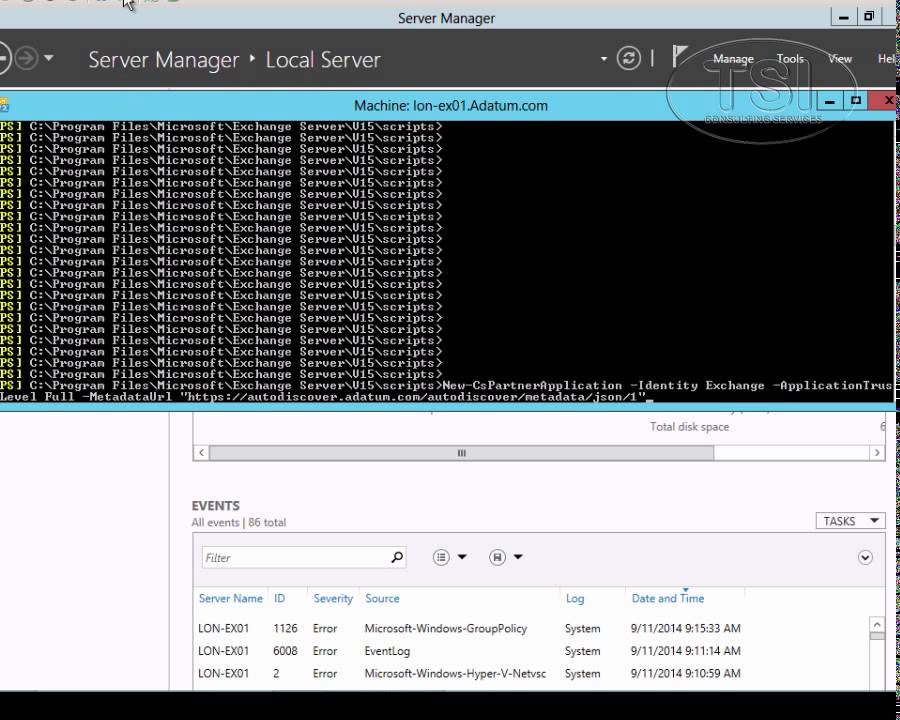Expand the Events filter chevron
The width and height of the screenshot is (900, 720).
tap(866, 558)
